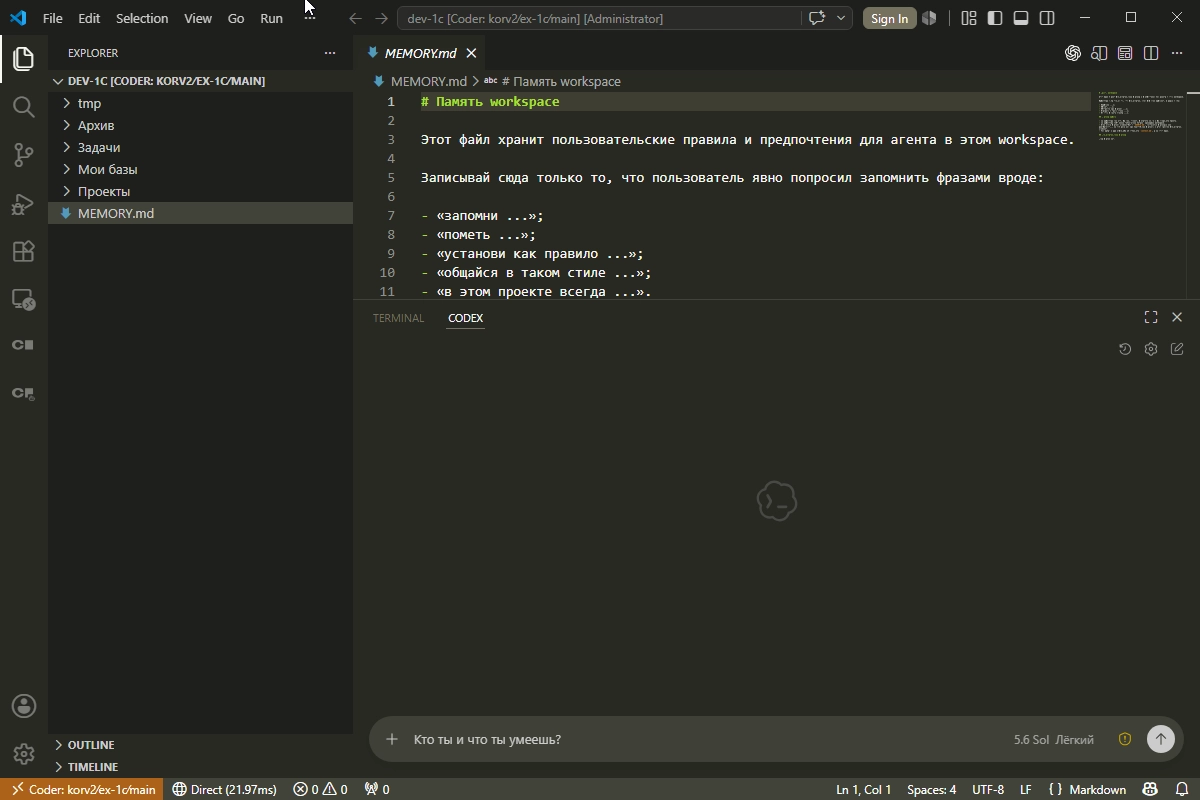Toggle secondary side bar visibility
Screen dimensions: 1200x800
[1047, 18]
